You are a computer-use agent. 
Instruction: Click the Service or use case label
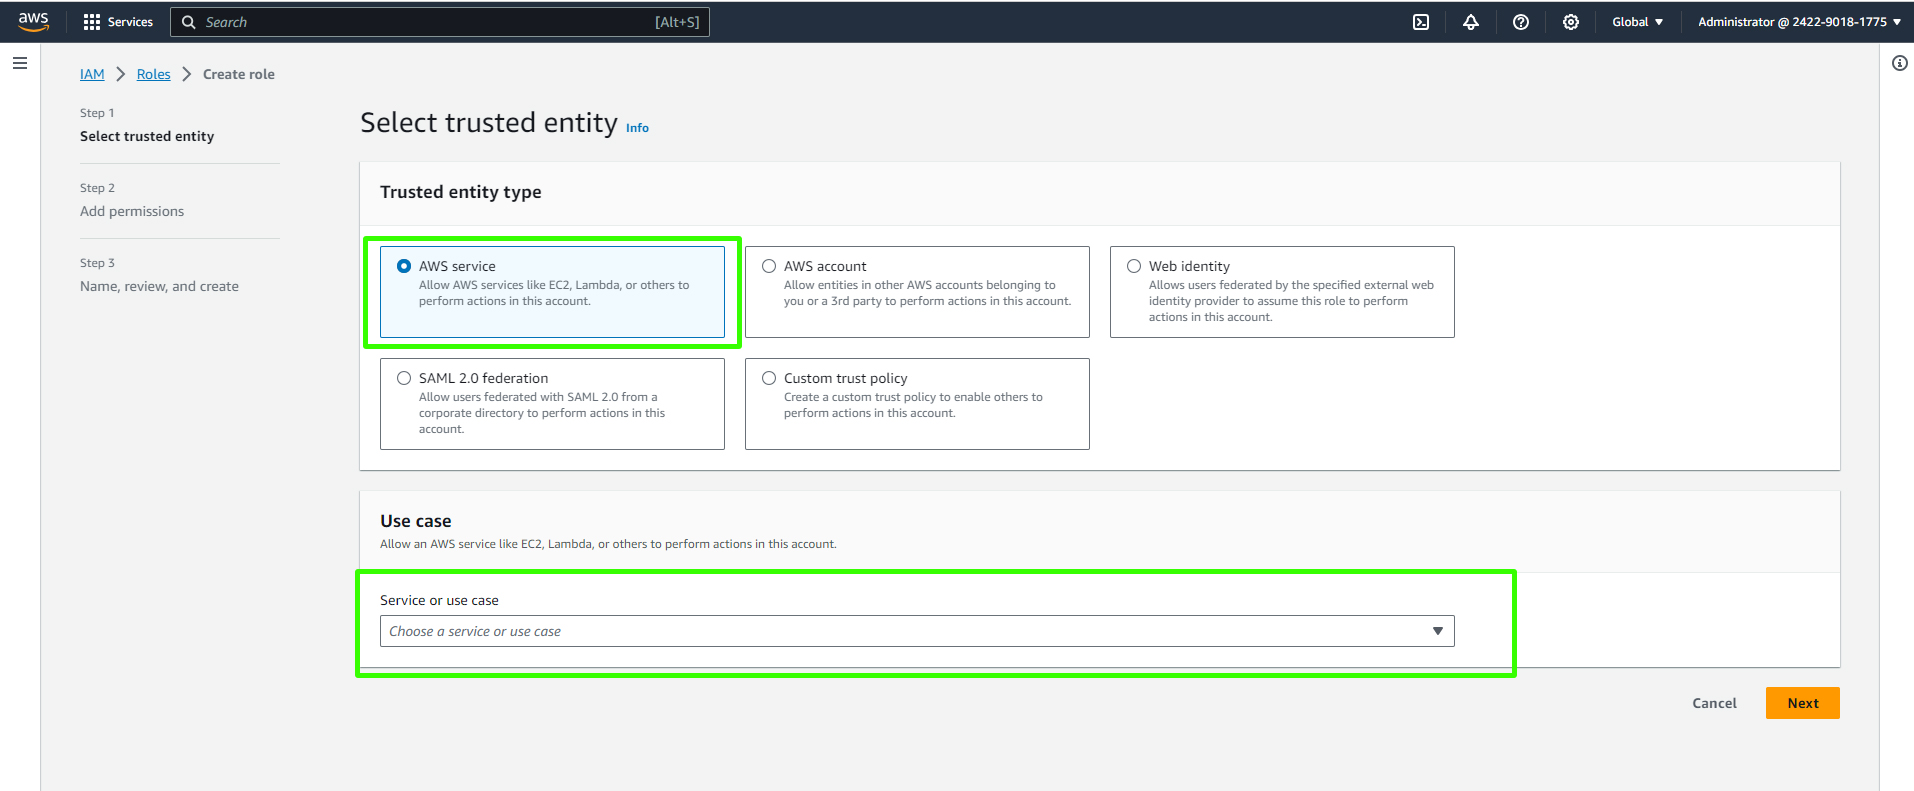coord(439,600)
